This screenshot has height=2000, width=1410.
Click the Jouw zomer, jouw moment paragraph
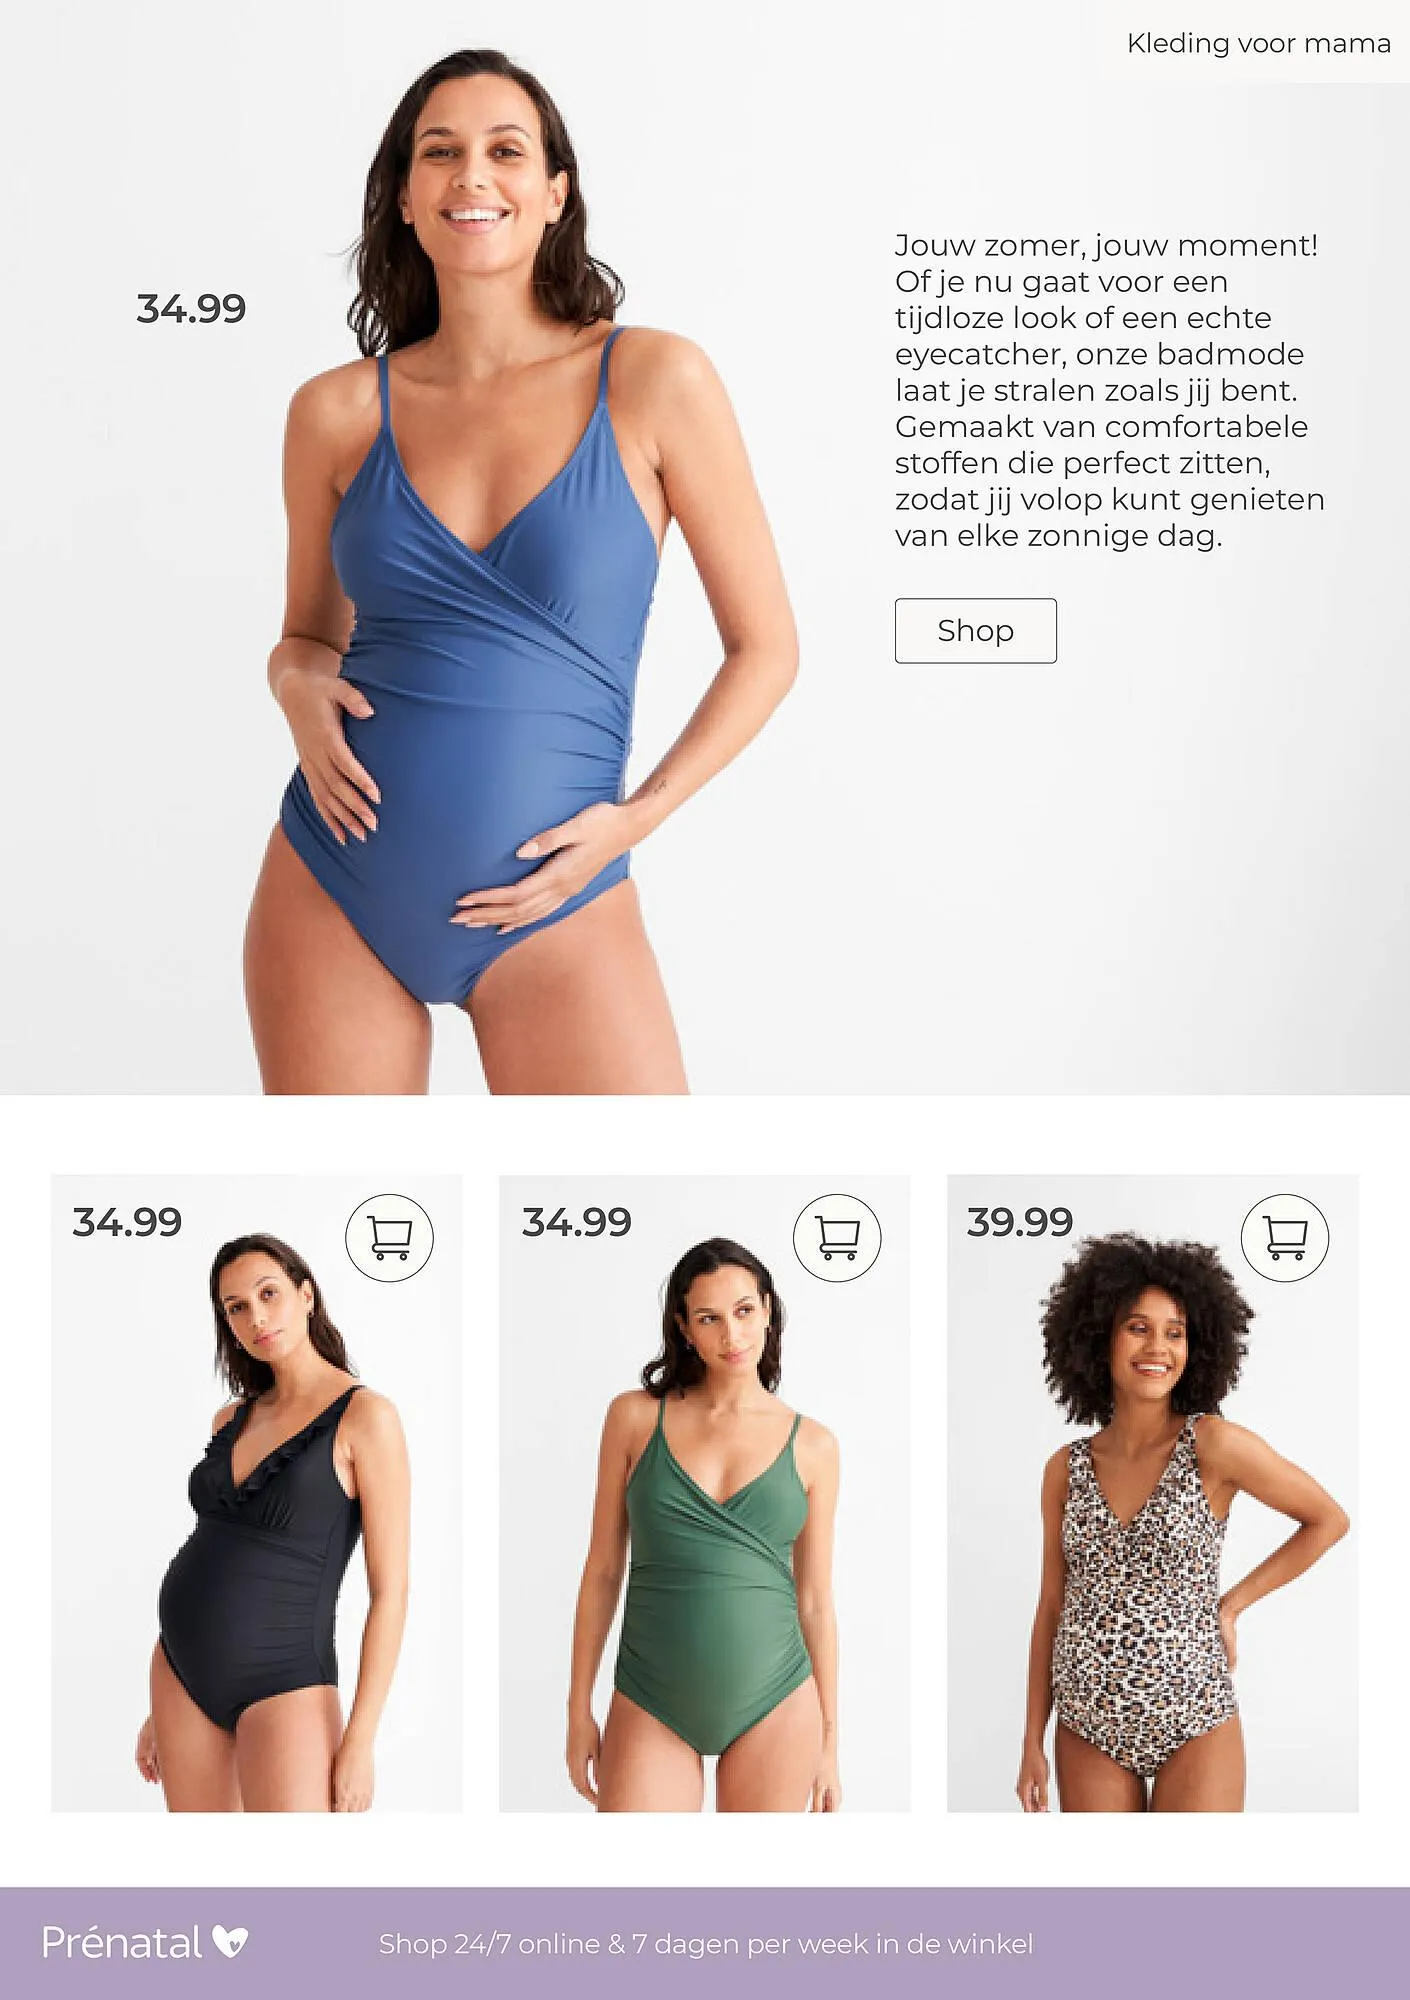coord(1109,390)
